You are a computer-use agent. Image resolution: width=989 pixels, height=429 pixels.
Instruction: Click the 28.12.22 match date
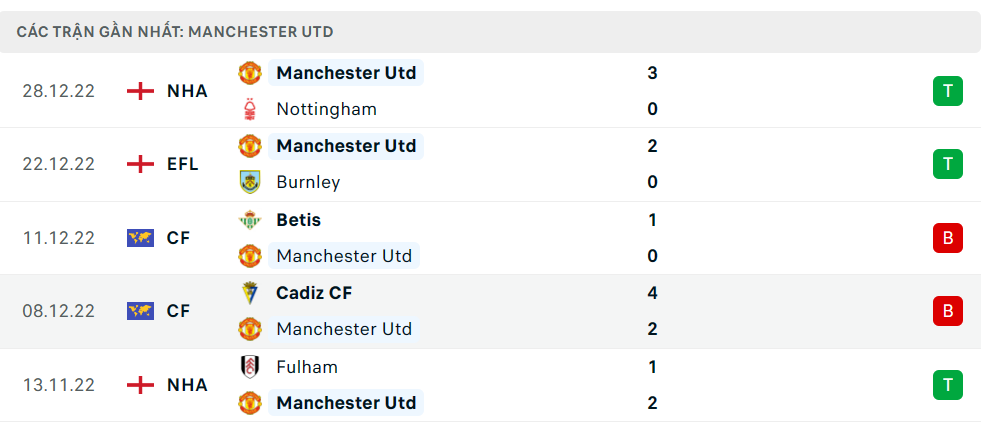click(59, 91)
